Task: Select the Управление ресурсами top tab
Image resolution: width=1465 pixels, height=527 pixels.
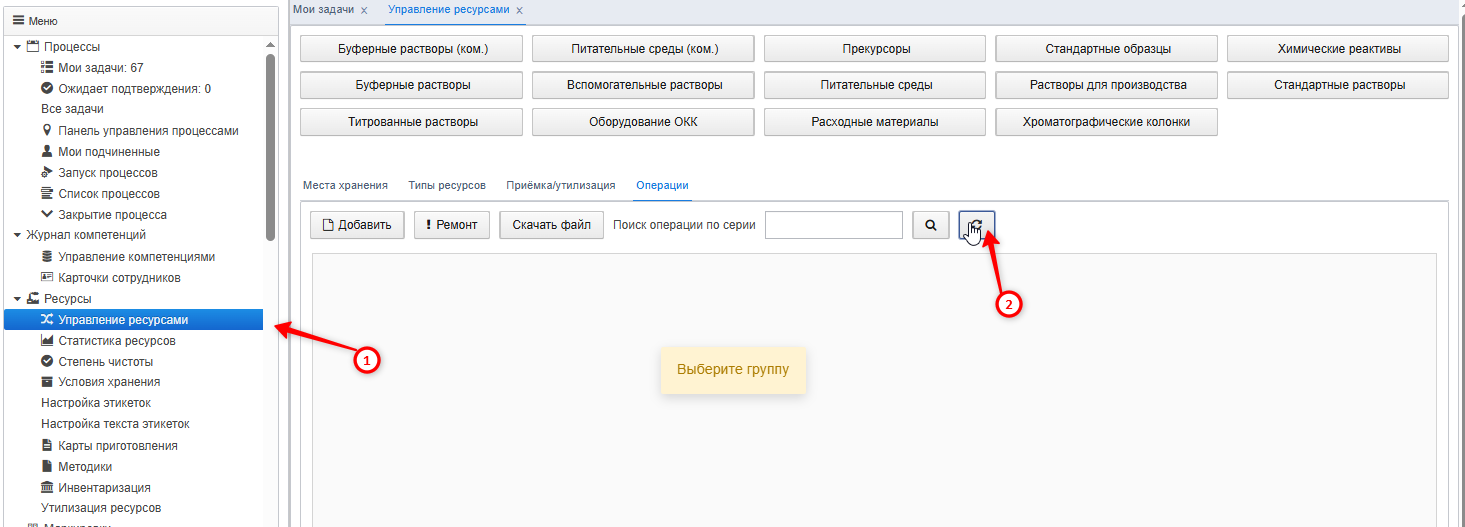Action: tap(449, 10)
